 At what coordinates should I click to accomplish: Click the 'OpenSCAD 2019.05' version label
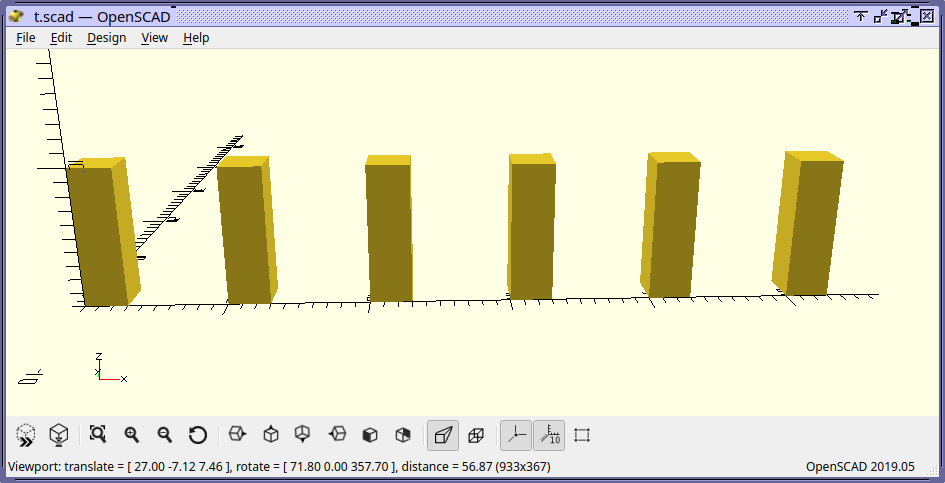860,467
